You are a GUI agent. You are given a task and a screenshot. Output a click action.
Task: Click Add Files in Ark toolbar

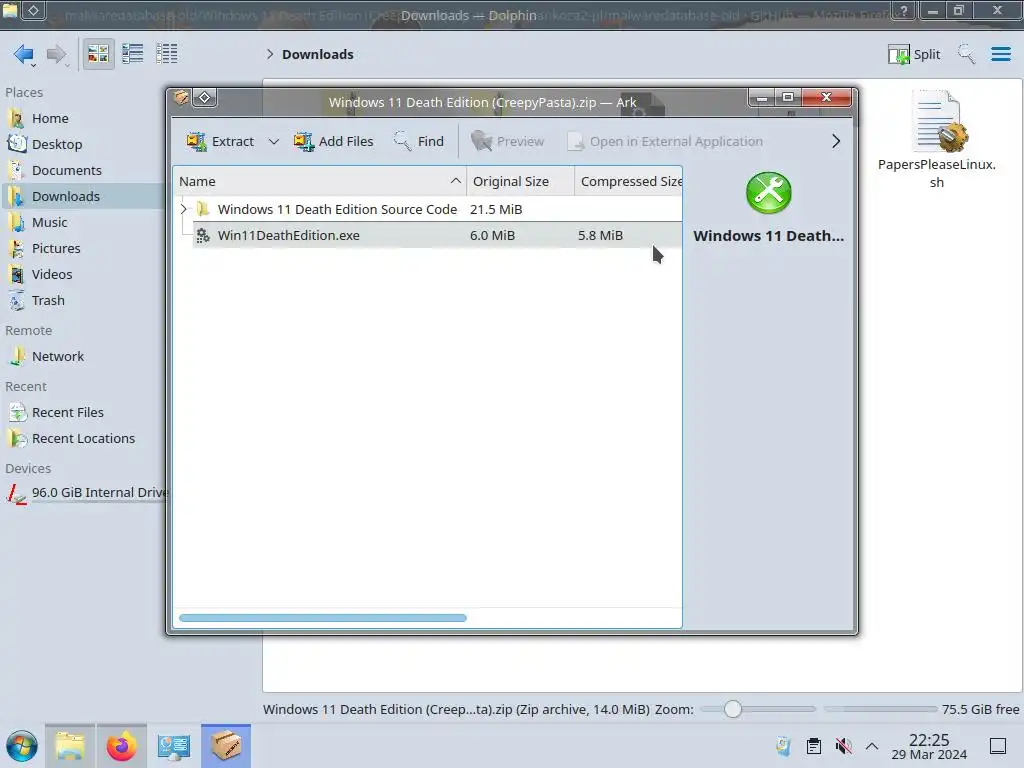[x=333, y=141]
